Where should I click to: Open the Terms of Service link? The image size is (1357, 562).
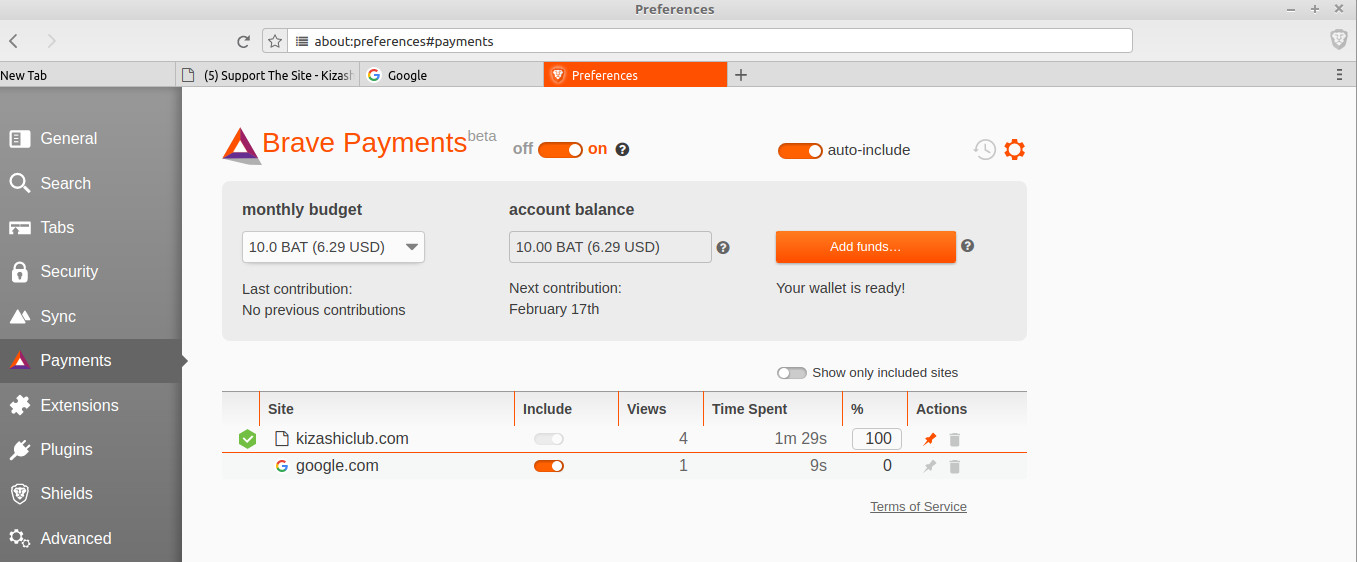pyautogui.click(x=918, y=507)
